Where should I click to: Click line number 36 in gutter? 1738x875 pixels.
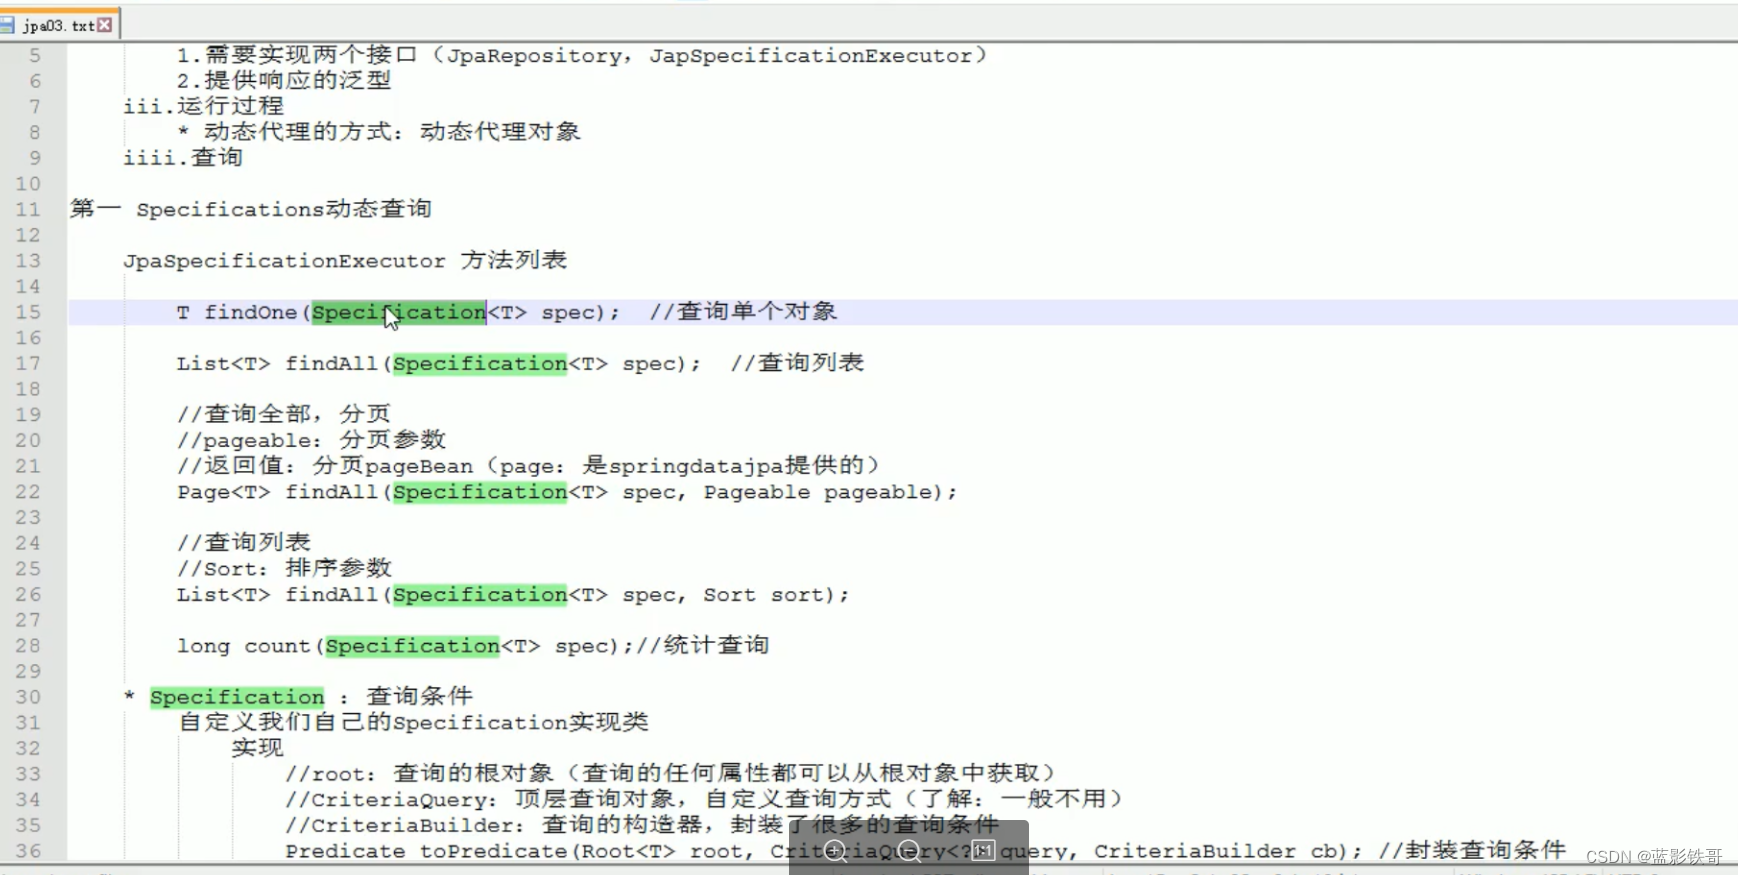[28, 851]
